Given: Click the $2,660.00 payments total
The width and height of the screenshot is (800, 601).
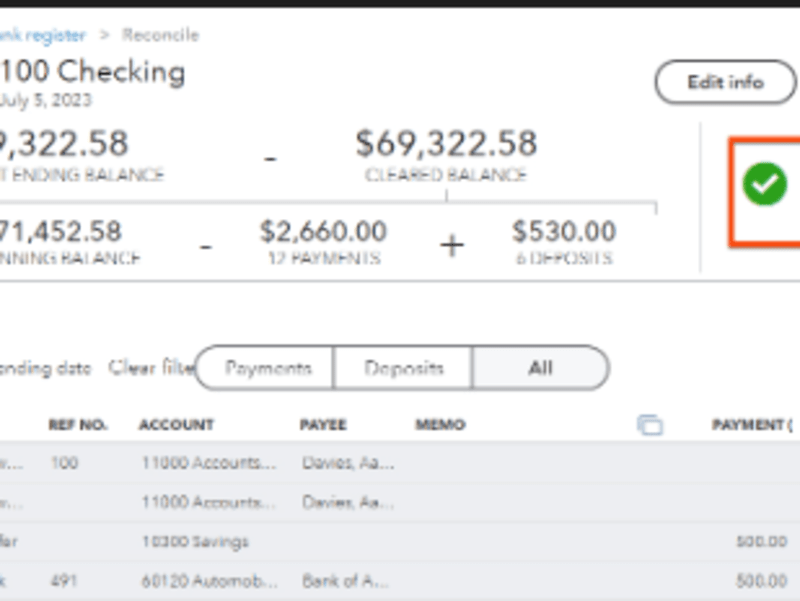Looking at the screenshot, I should point(323,231).
